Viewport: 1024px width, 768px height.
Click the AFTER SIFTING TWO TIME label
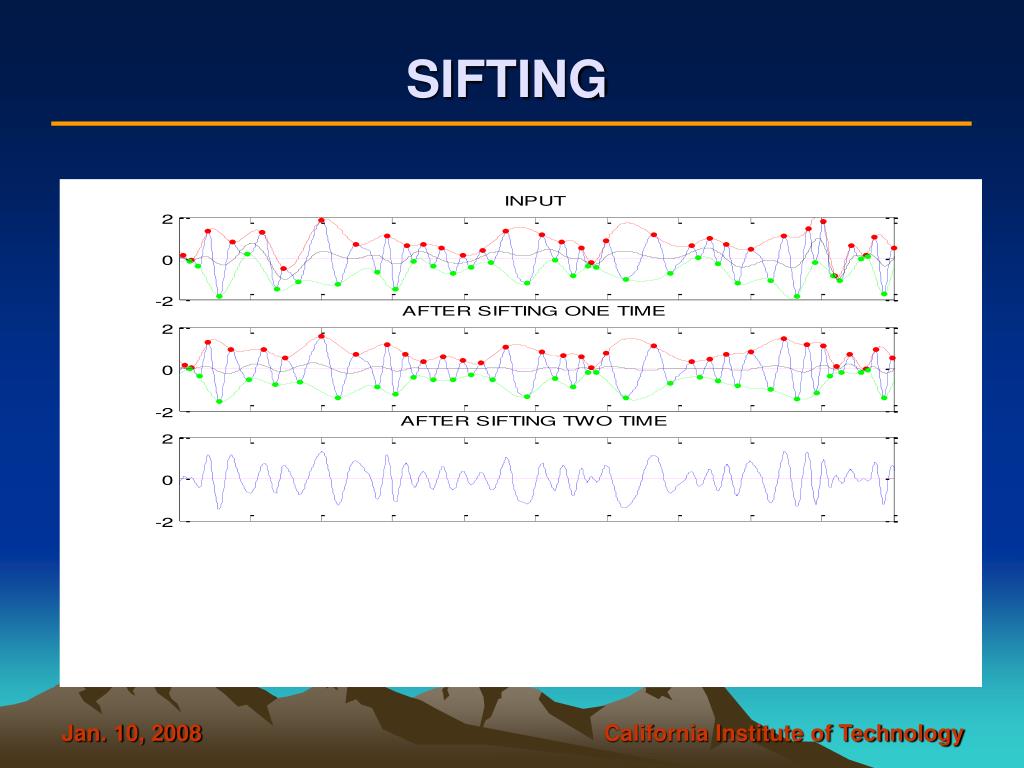click(534, 421)
